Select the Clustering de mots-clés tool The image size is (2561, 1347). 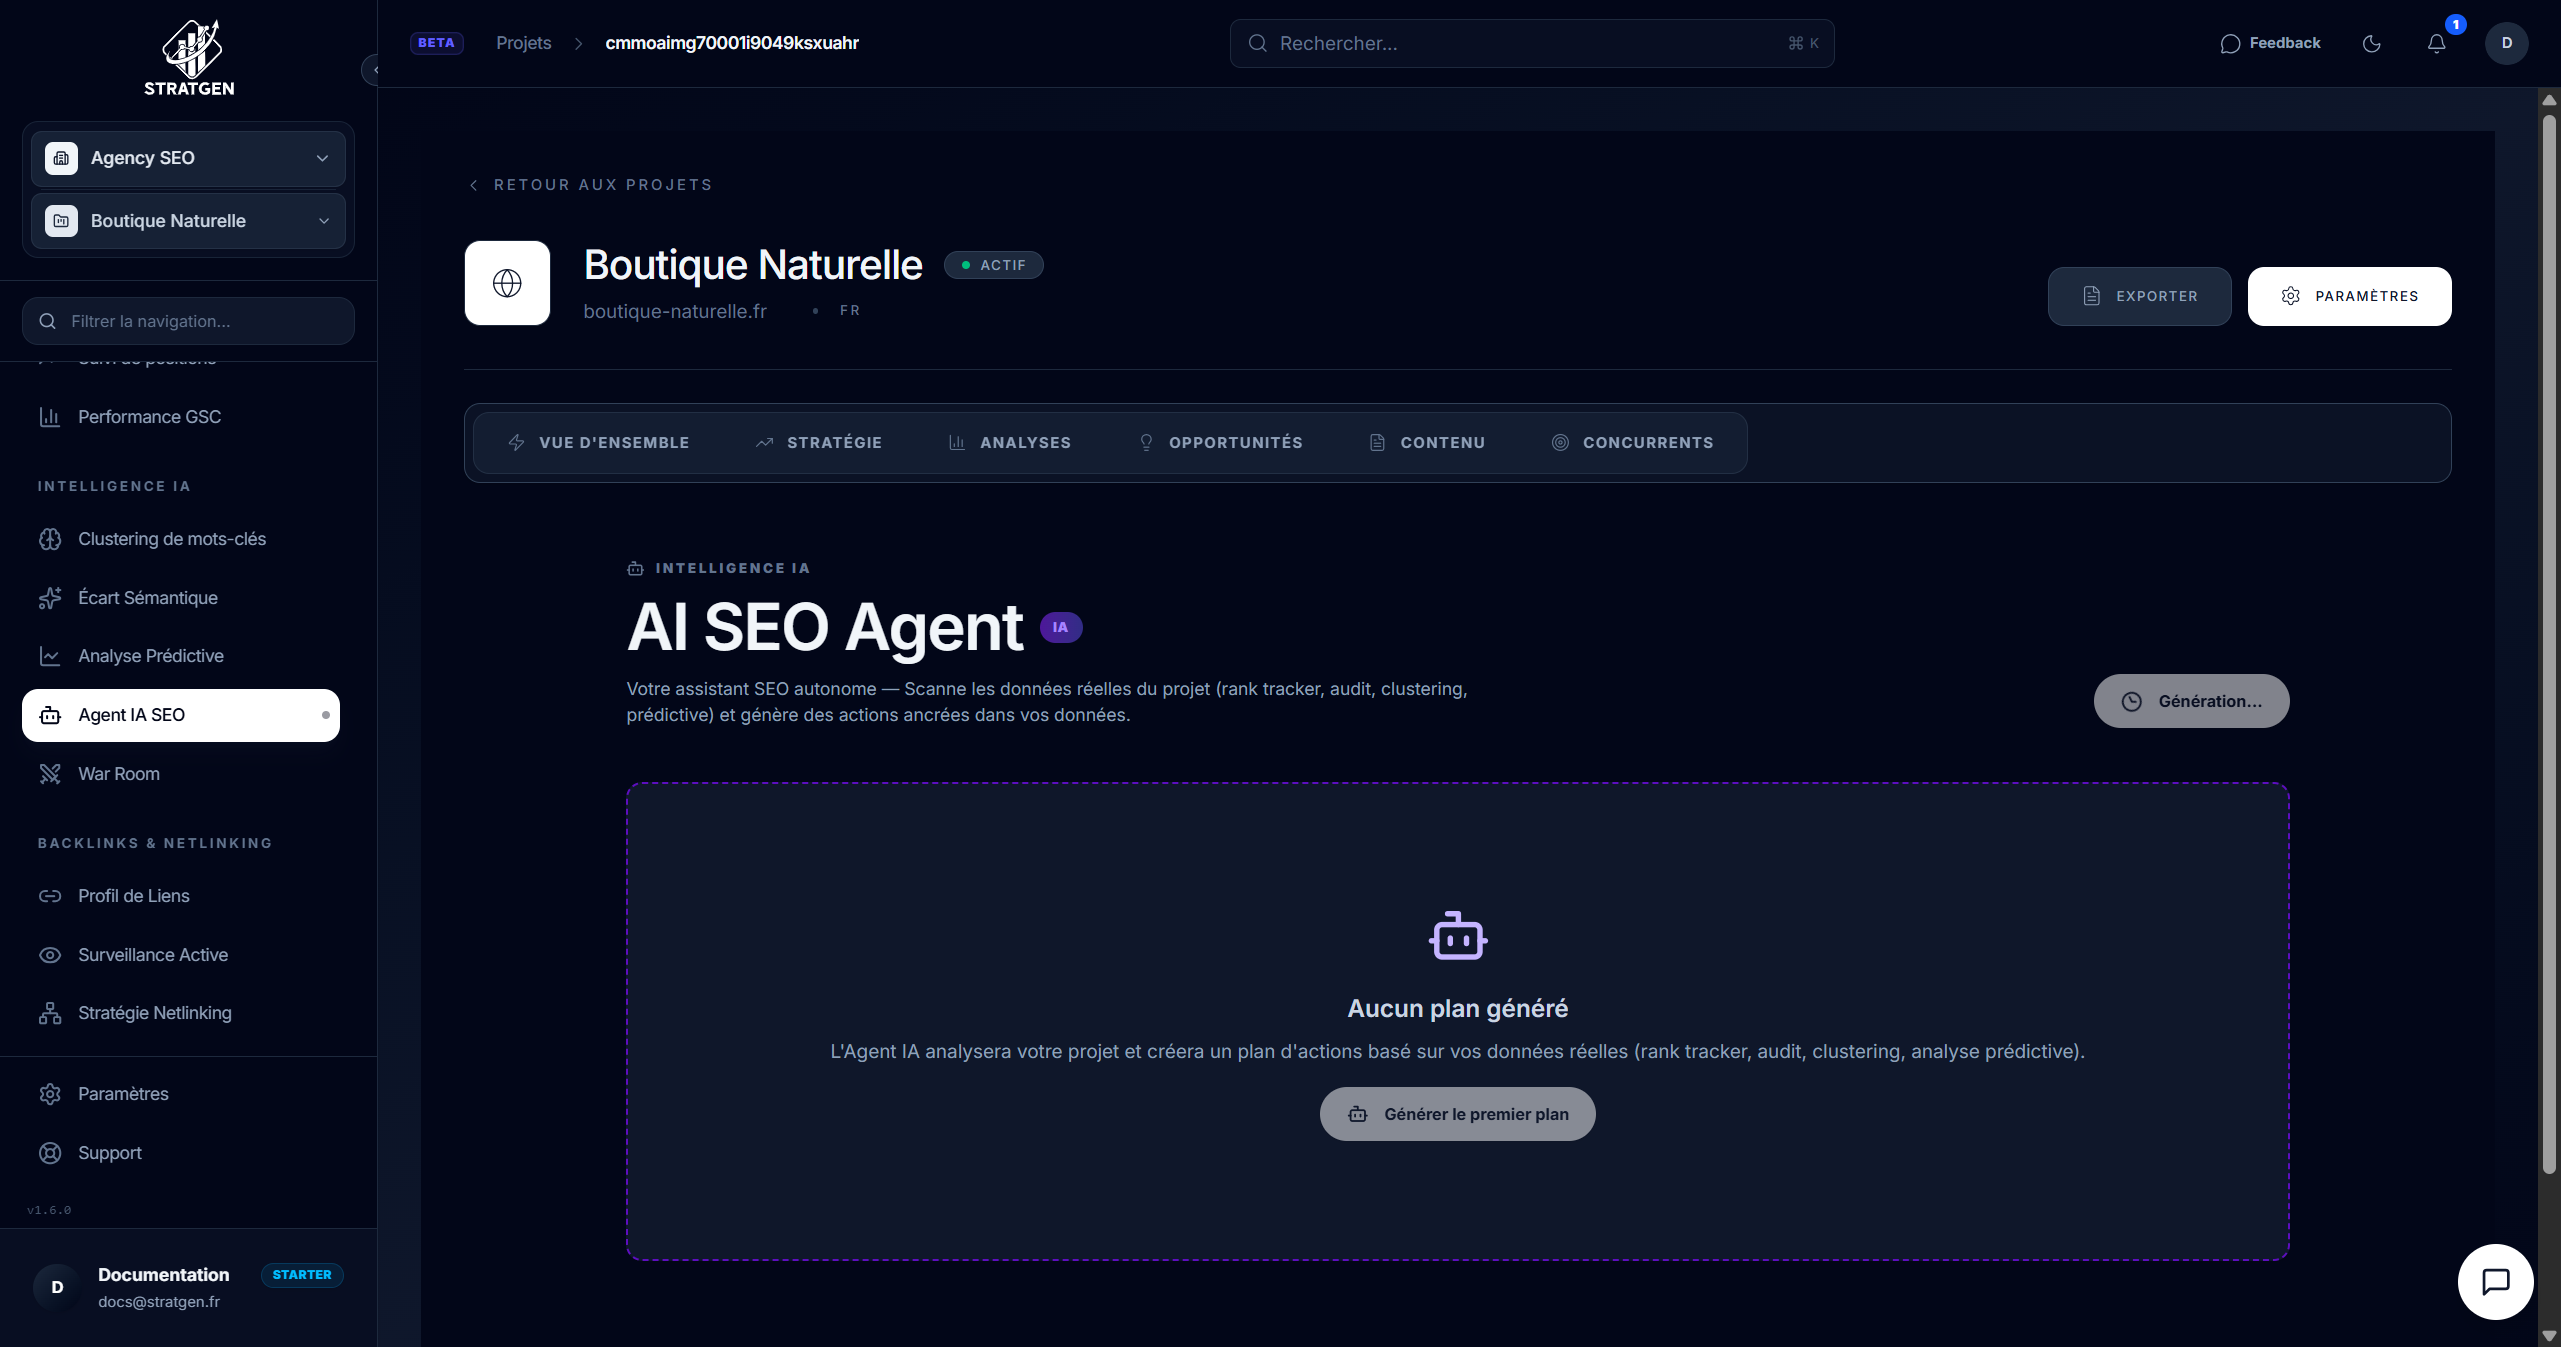[x=171, y=538]
